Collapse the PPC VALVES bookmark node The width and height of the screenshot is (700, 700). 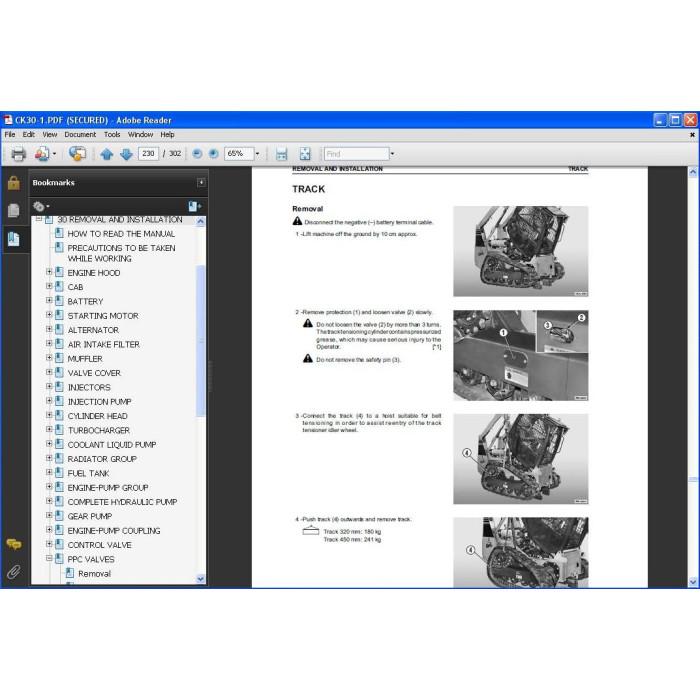click(49, 558)
